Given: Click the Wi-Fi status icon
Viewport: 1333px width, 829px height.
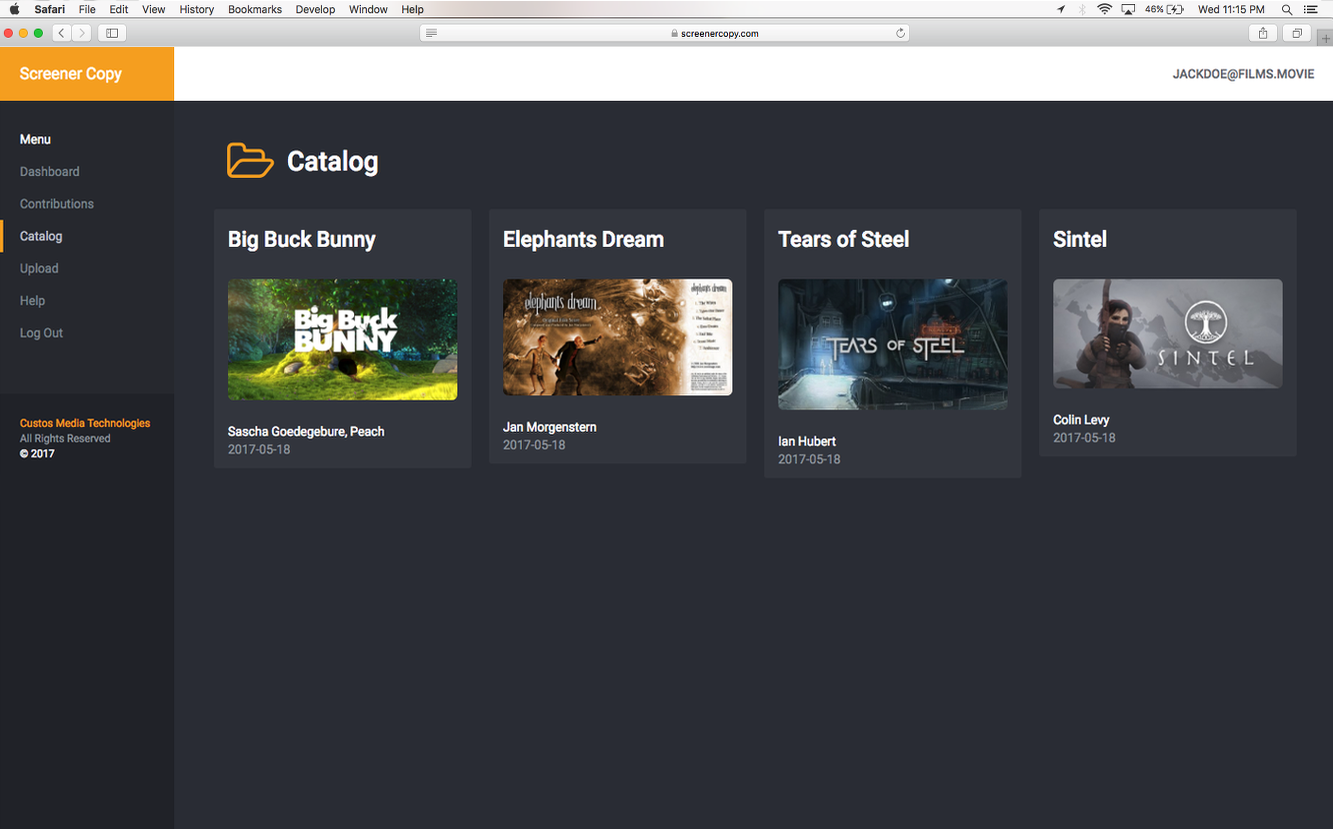Looking at the screenshot, I should (1104, 9).
